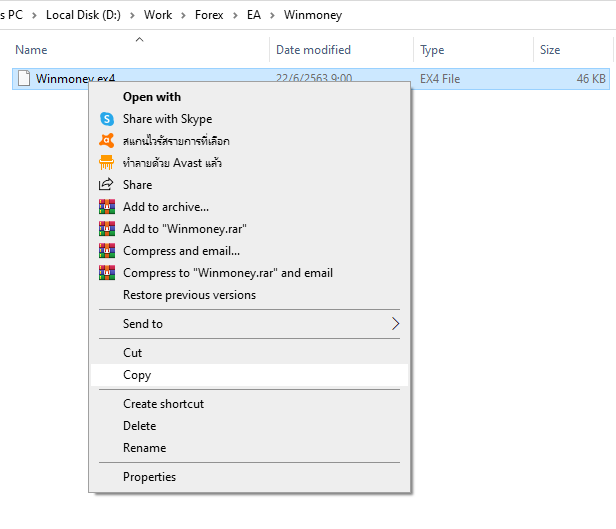Click the Avast shredder icon

point(106,163)
